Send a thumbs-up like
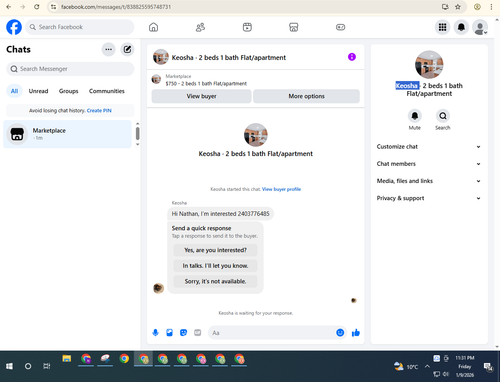The height and width of the screenshot is (382, 500). pyautogui.click(x=356, y=333)
